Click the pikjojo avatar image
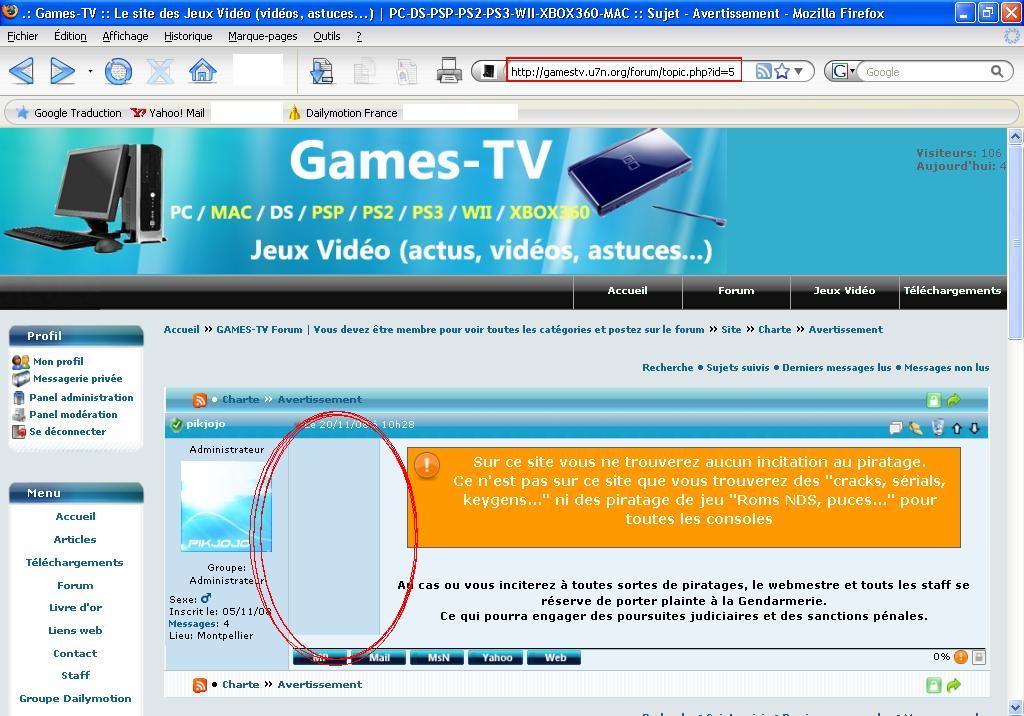 tap(225, 506)
